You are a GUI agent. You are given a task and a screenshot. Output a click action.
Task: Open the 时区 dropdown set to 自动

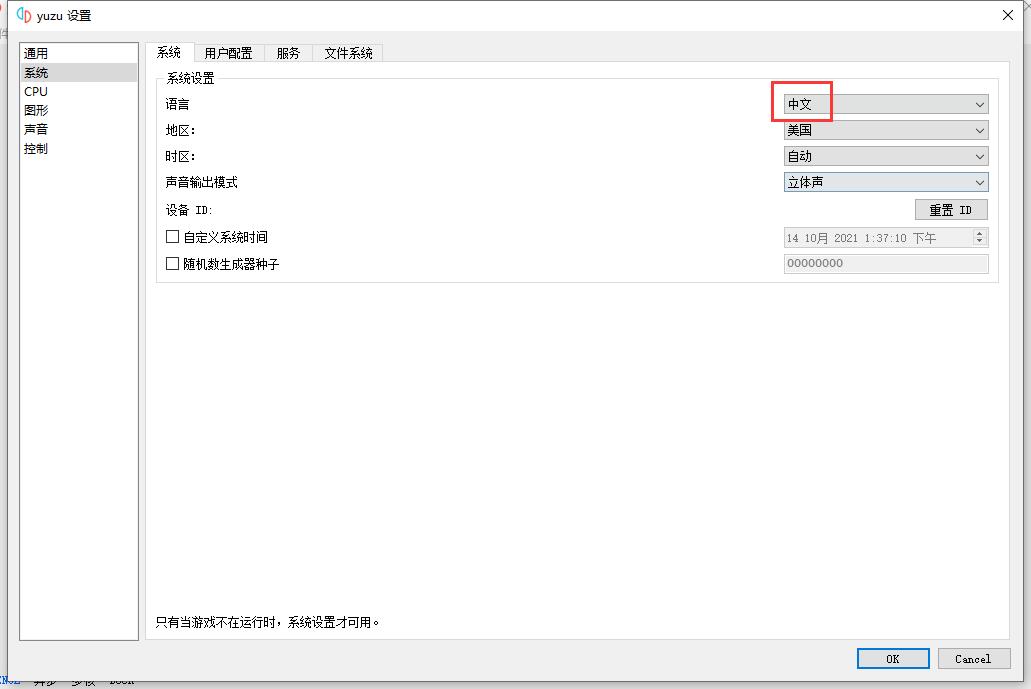pyautogui.click(x=885, y=156)
